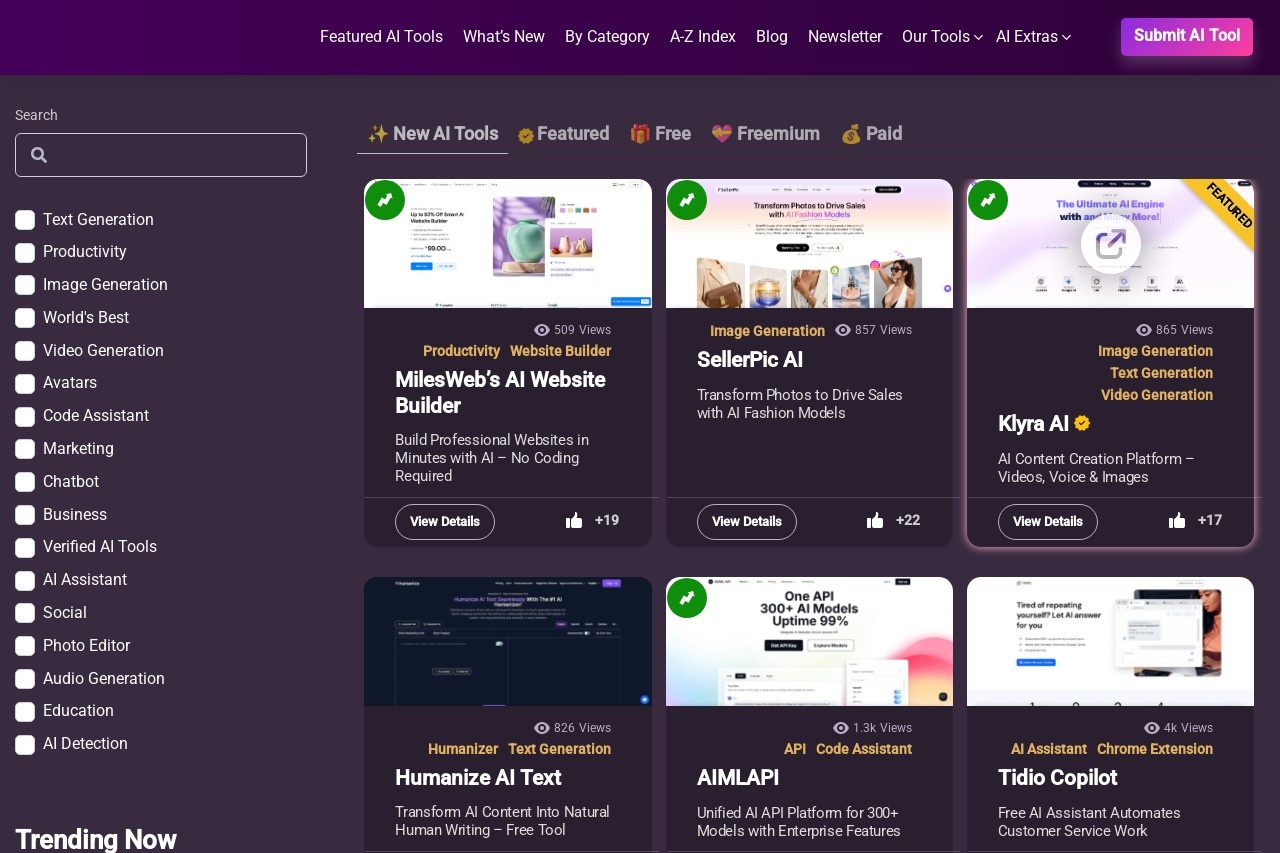Click trending badge on MilesWeb card
1280x853 pixels.
point(385,200)
